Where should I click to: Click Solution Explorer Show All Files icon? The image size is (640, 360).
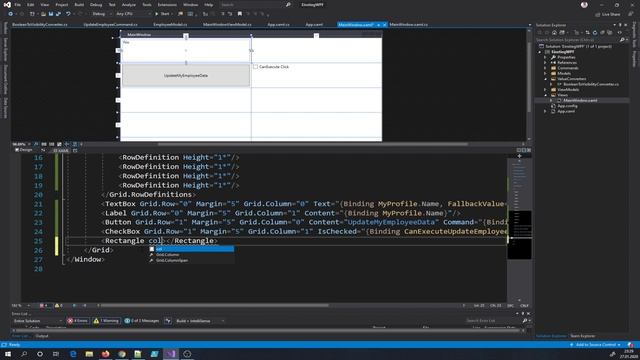(x=609, y=32)
